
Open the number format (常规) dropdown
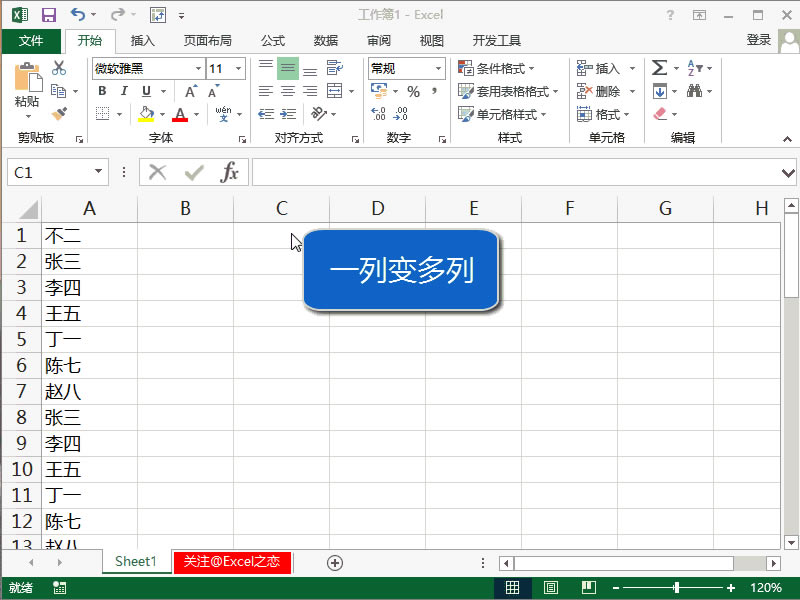click(437, 68)
